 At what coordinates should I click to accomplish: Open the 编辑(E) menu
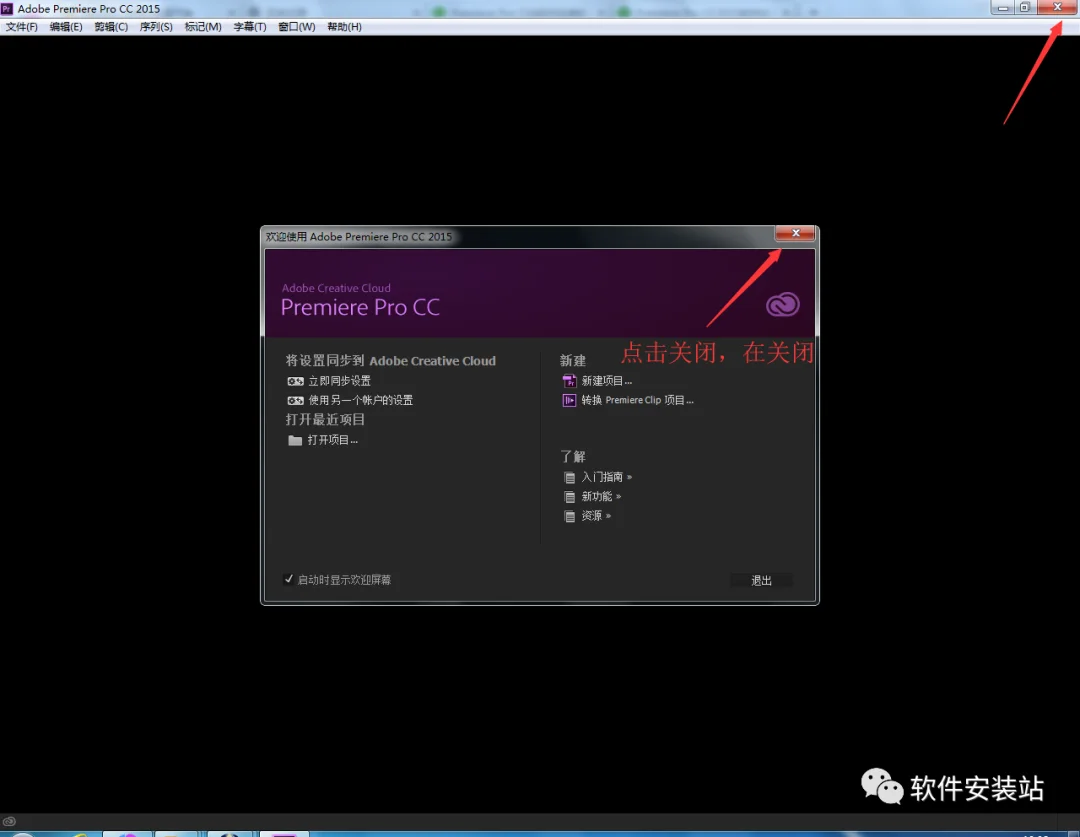coord(66,27)
